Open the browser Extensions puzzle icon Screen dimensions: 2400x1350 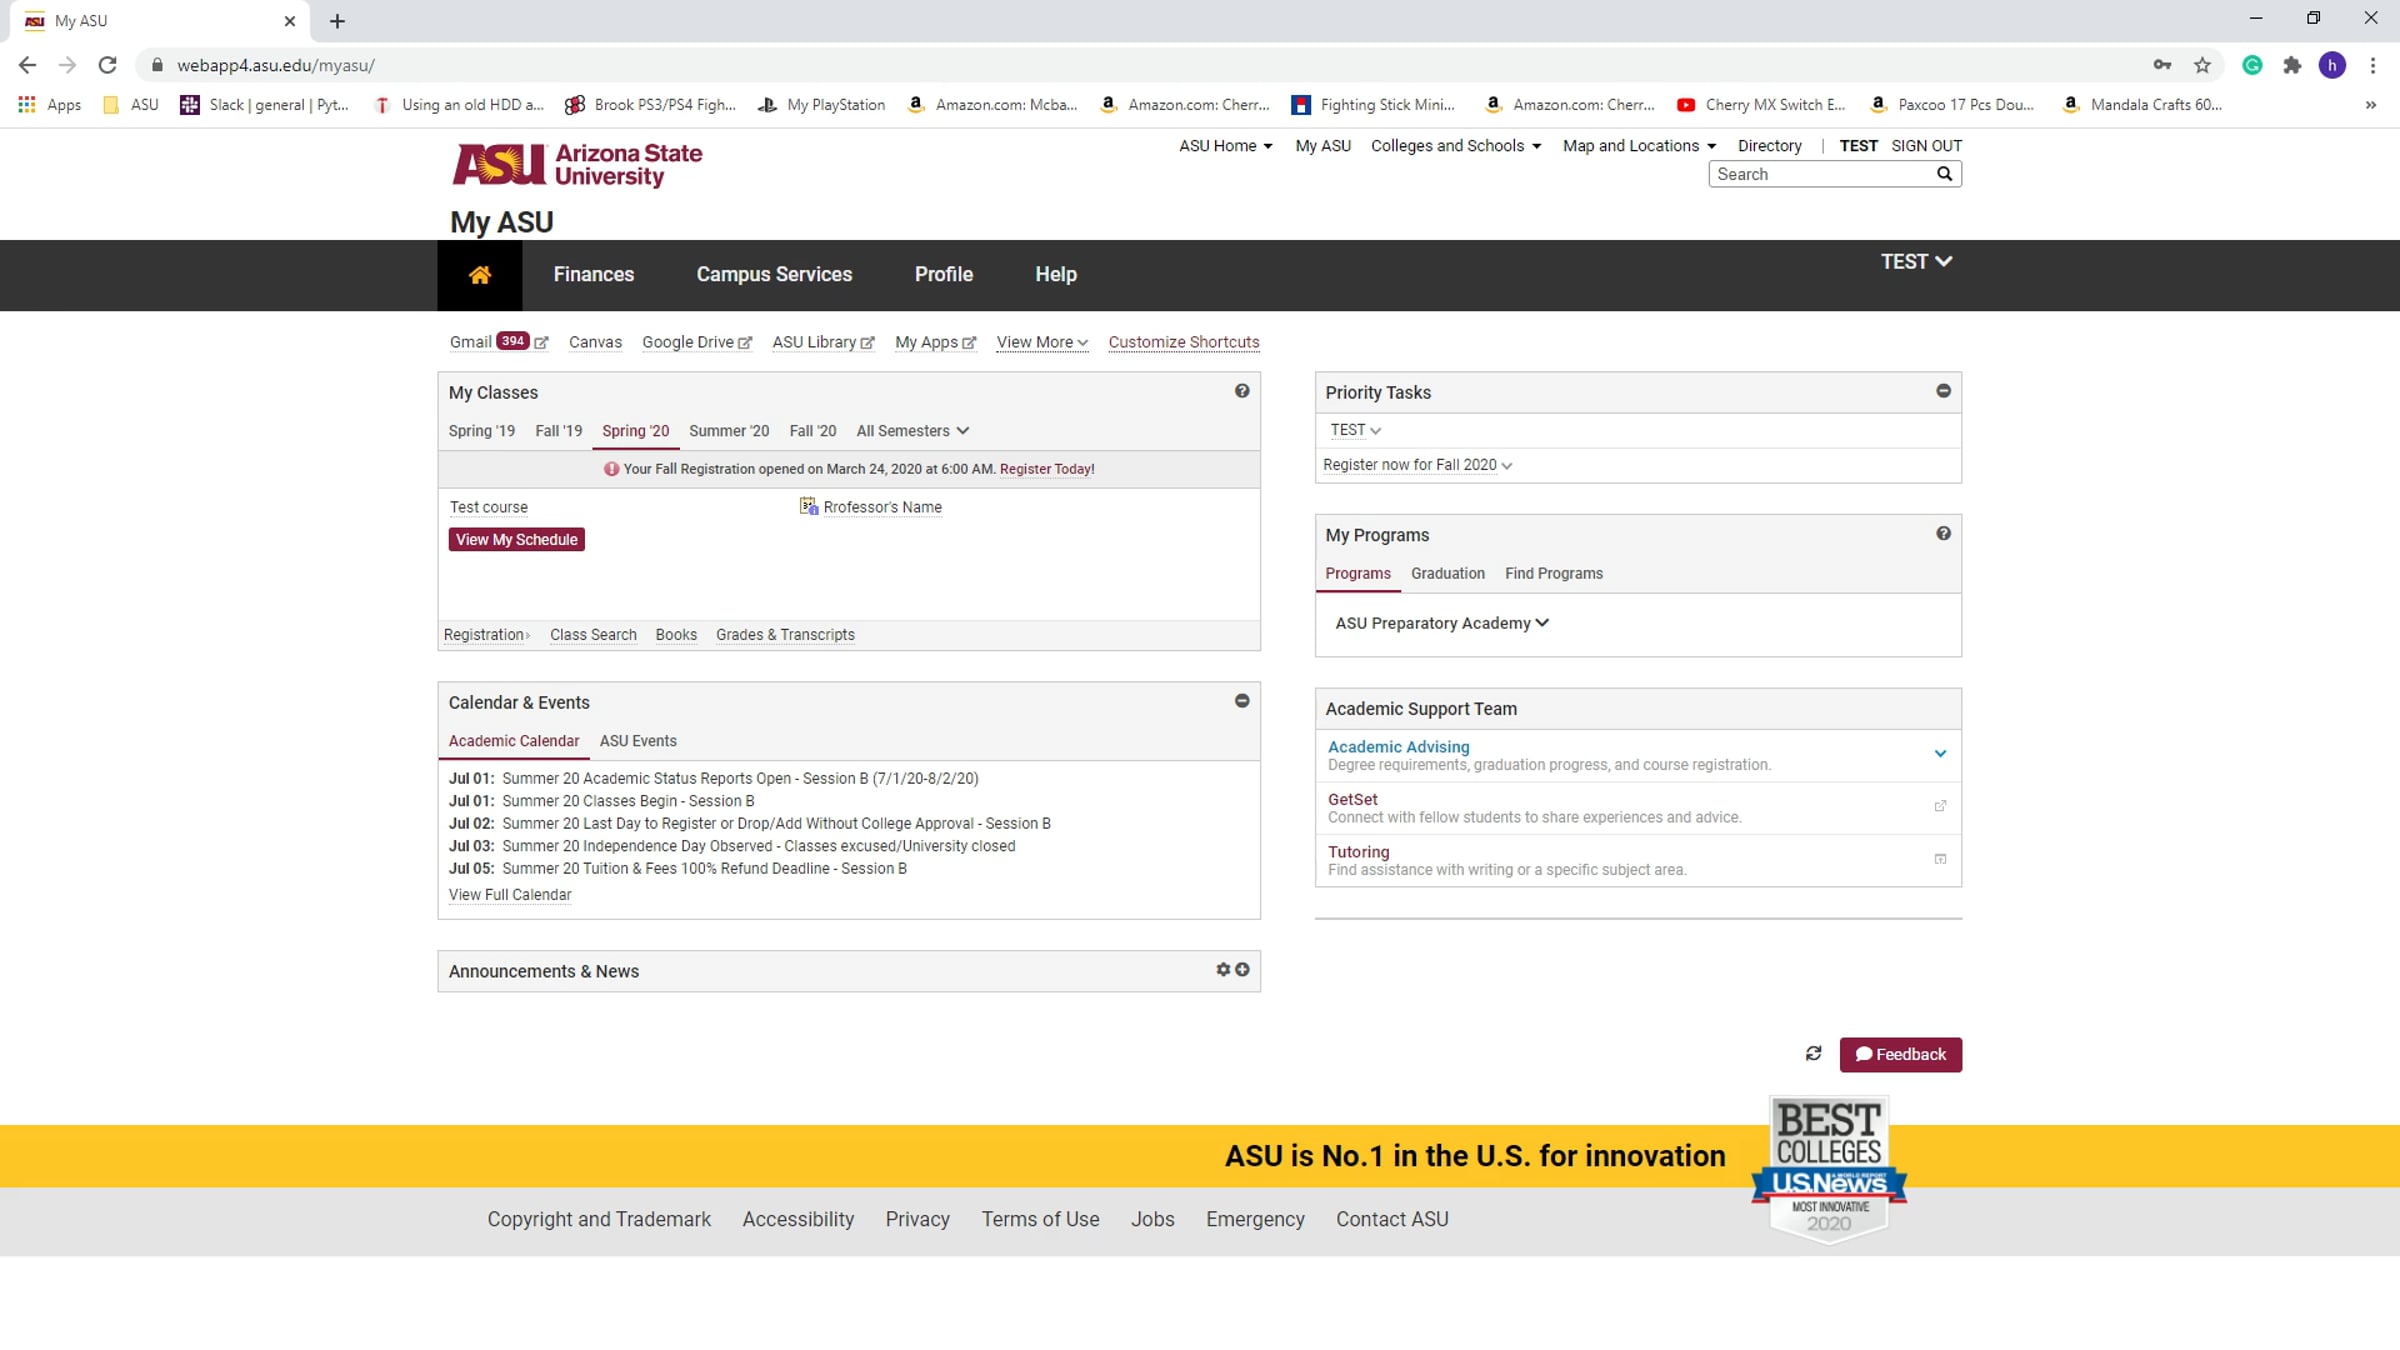click(x=2292, y=65)
